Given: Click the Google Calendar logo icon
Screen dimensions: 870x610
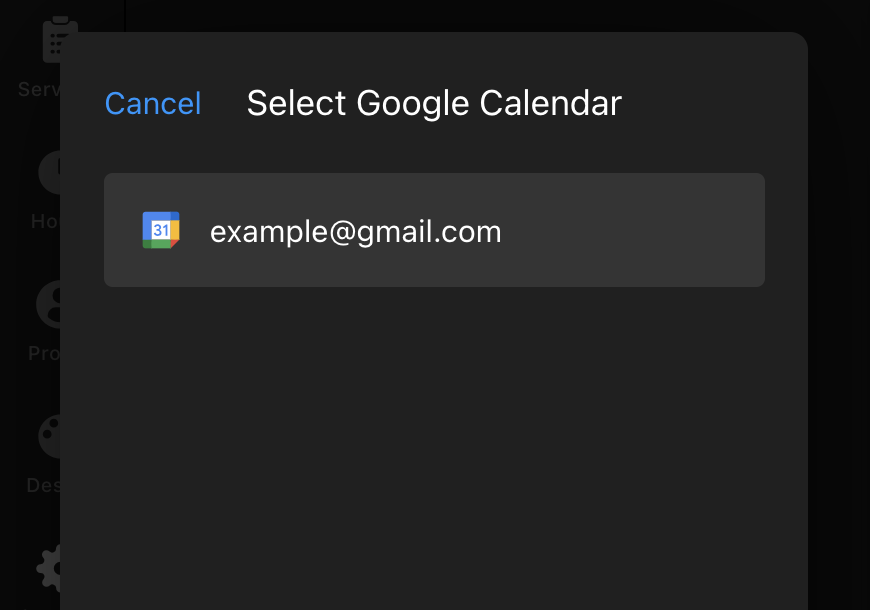Looking at the screenshot, I should click(160, 231).
